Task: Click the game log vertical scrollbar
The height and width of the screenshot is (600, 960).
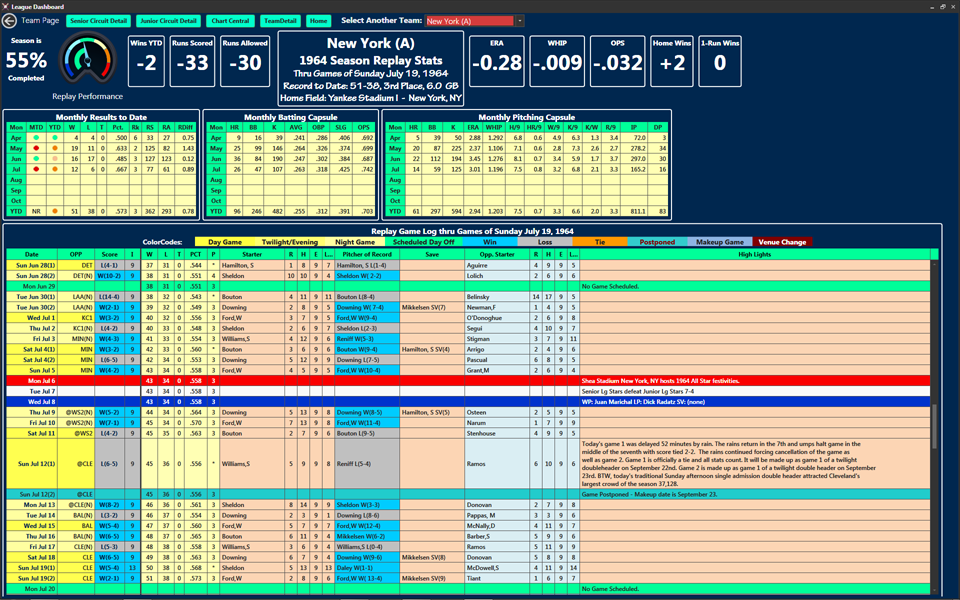Action: click(934, 426)
